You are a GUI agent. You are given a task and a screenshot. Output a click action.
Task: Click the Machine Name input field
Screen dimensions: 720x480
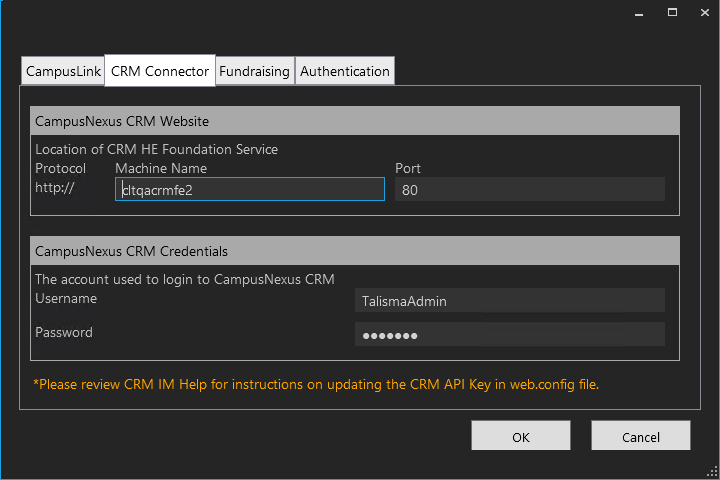250,189
